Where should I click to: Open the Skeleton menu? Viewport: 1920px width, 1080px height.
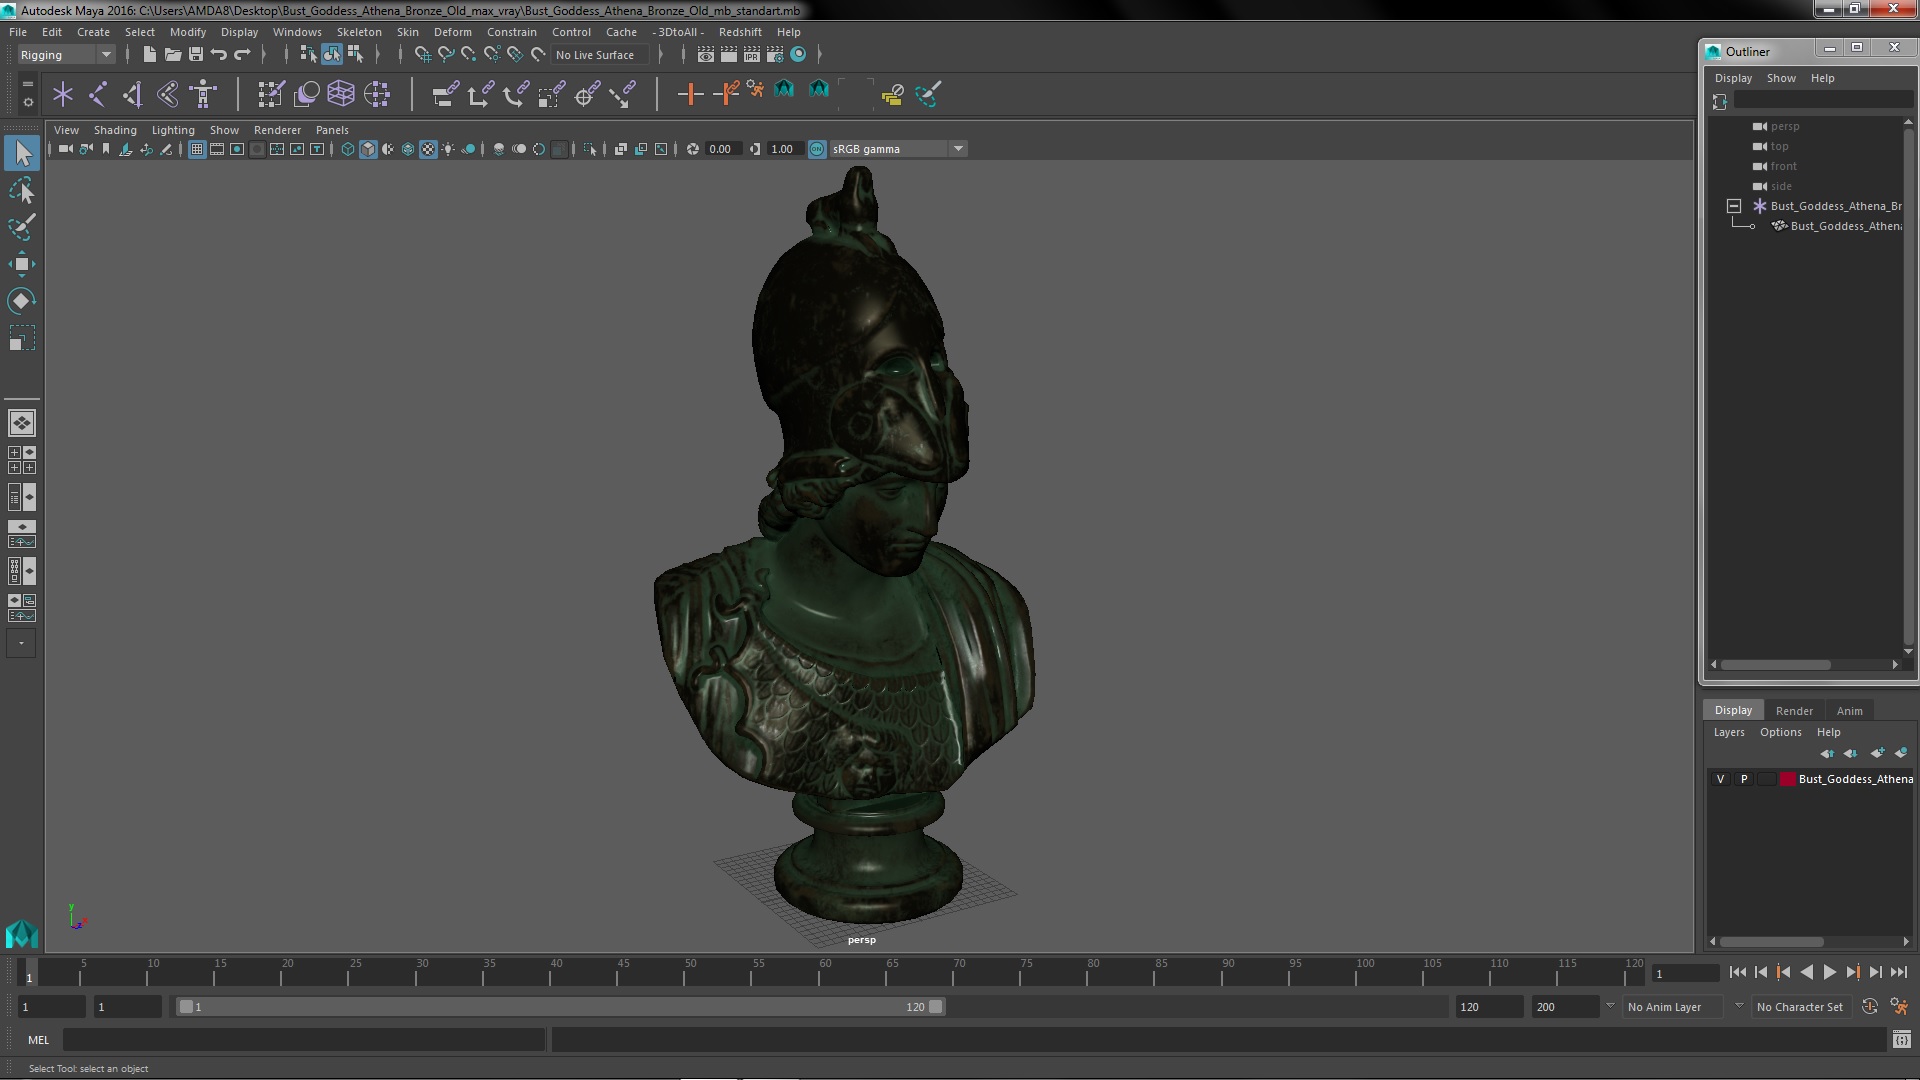coord(359,32)
